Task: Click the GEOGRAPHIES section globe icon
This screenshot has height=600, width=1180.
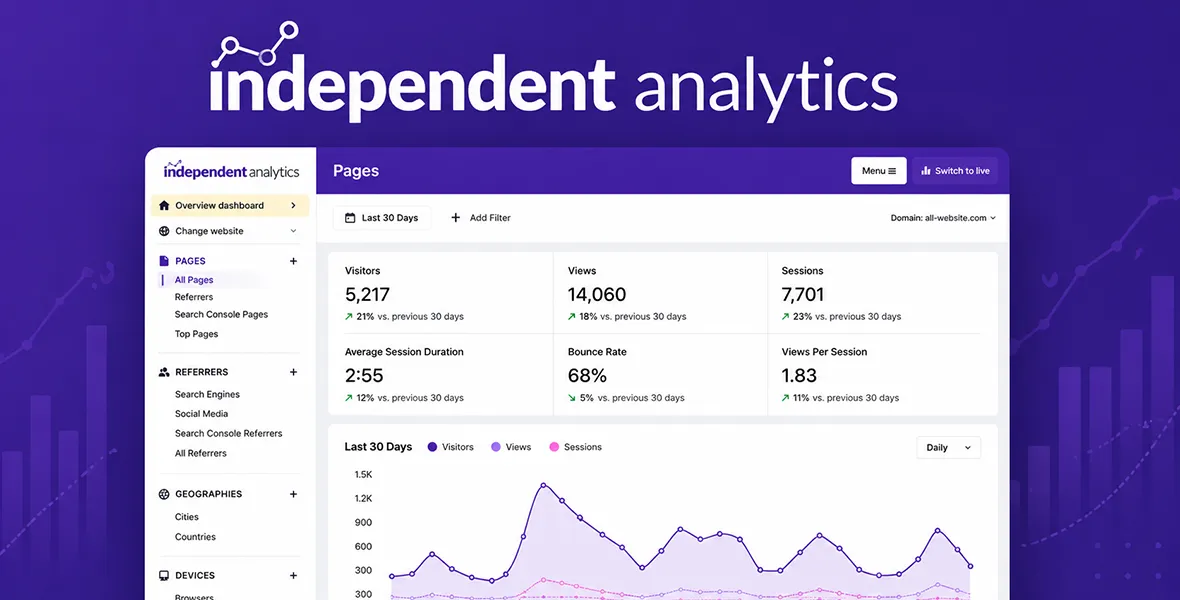Action: [164, 495]
